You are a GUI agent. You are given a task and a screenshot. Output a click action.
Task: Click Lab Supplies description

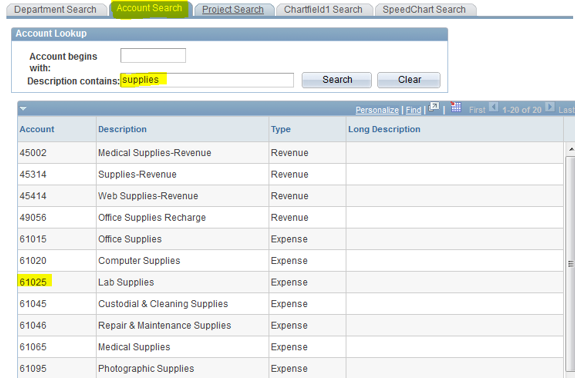[x=126, y=282]
